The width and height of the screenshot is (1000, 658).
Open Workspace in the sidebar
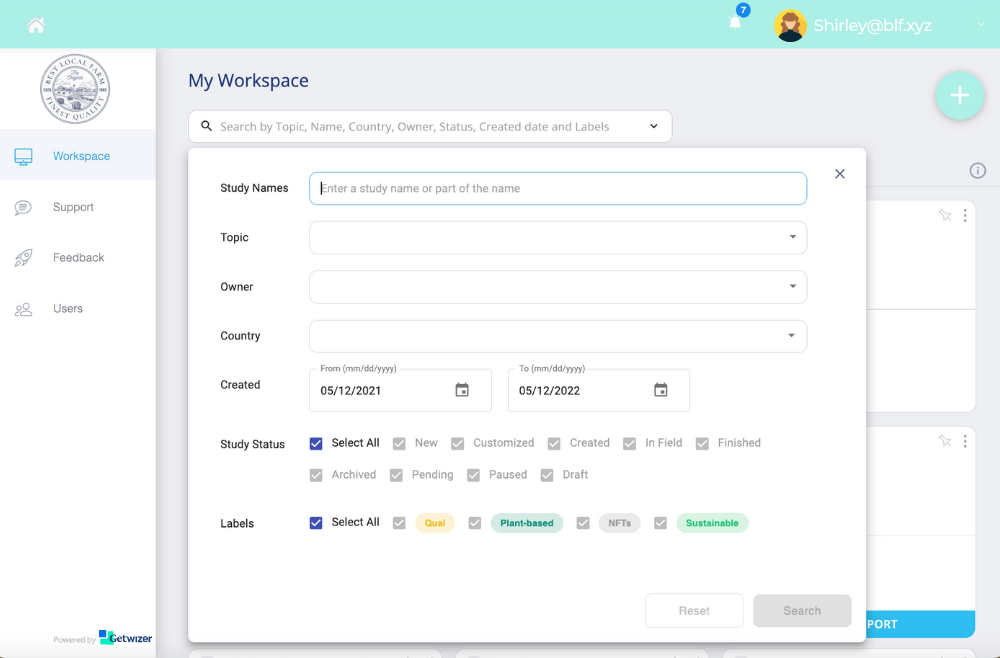tap(78, 155)
